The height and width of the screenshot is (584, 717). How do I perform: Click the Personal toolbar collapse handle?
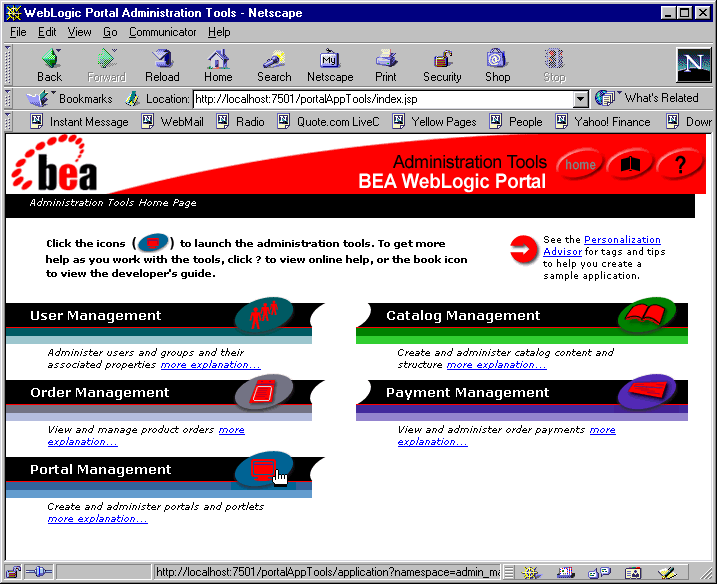pyautogui.click(x=7, y=121)
